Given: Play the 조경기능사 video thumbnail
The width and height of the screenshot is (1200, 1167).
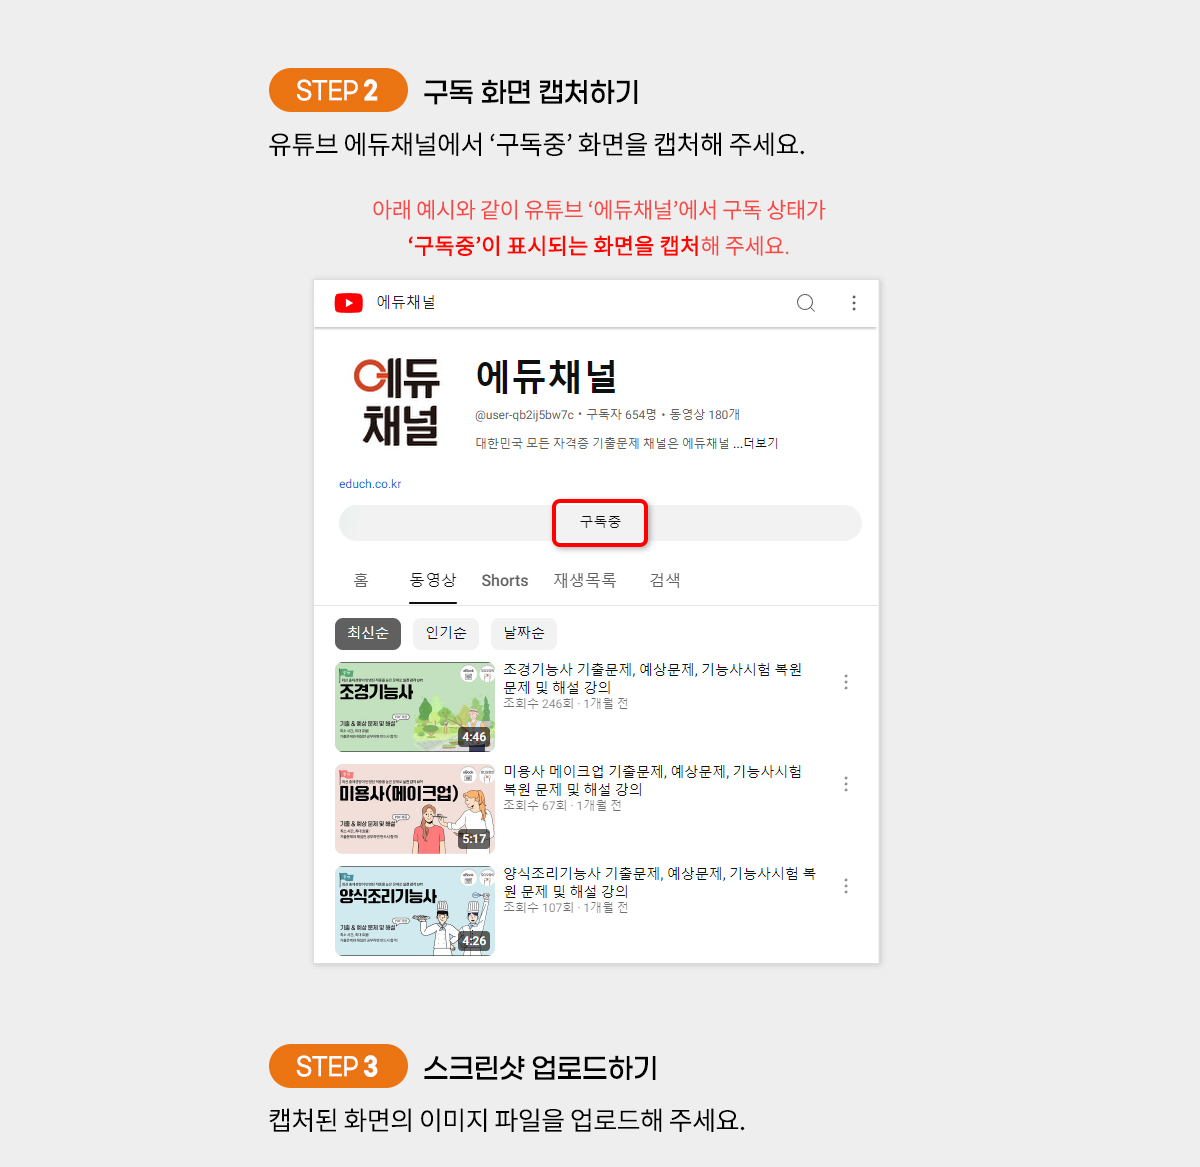Looking at the screenshot, I should 415,707.
